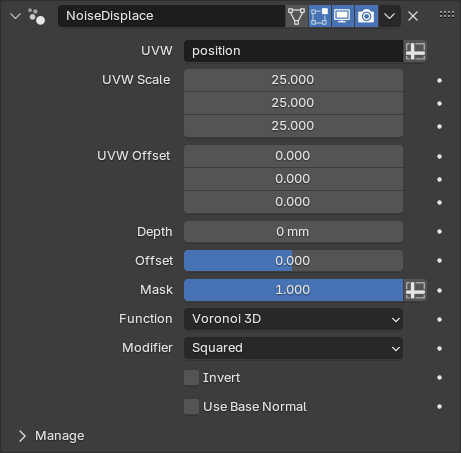Animate the Invert property keyframe dot
461x453 pixels.
click(439, 377)
